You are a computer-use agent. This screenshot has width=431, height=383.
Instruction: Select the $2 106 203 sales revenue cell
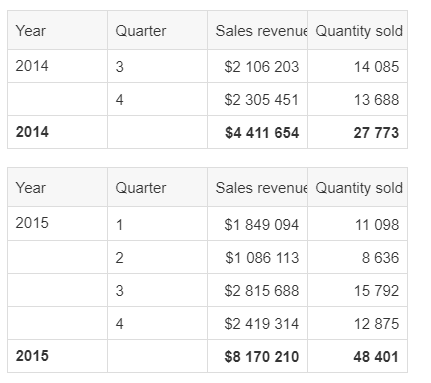tap(257, 66)
